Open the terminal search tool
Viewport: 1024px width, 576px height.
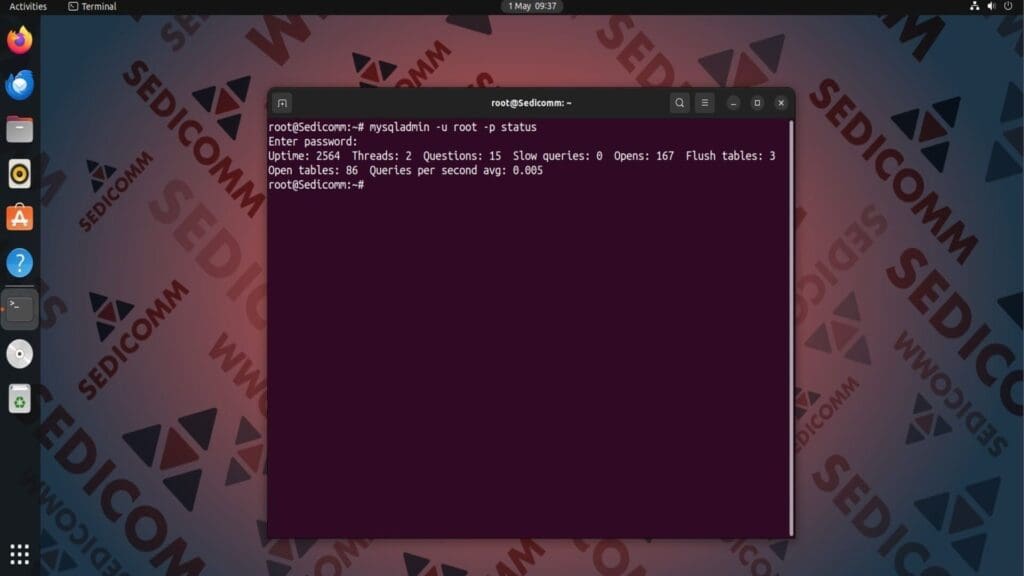coord(679,103)
